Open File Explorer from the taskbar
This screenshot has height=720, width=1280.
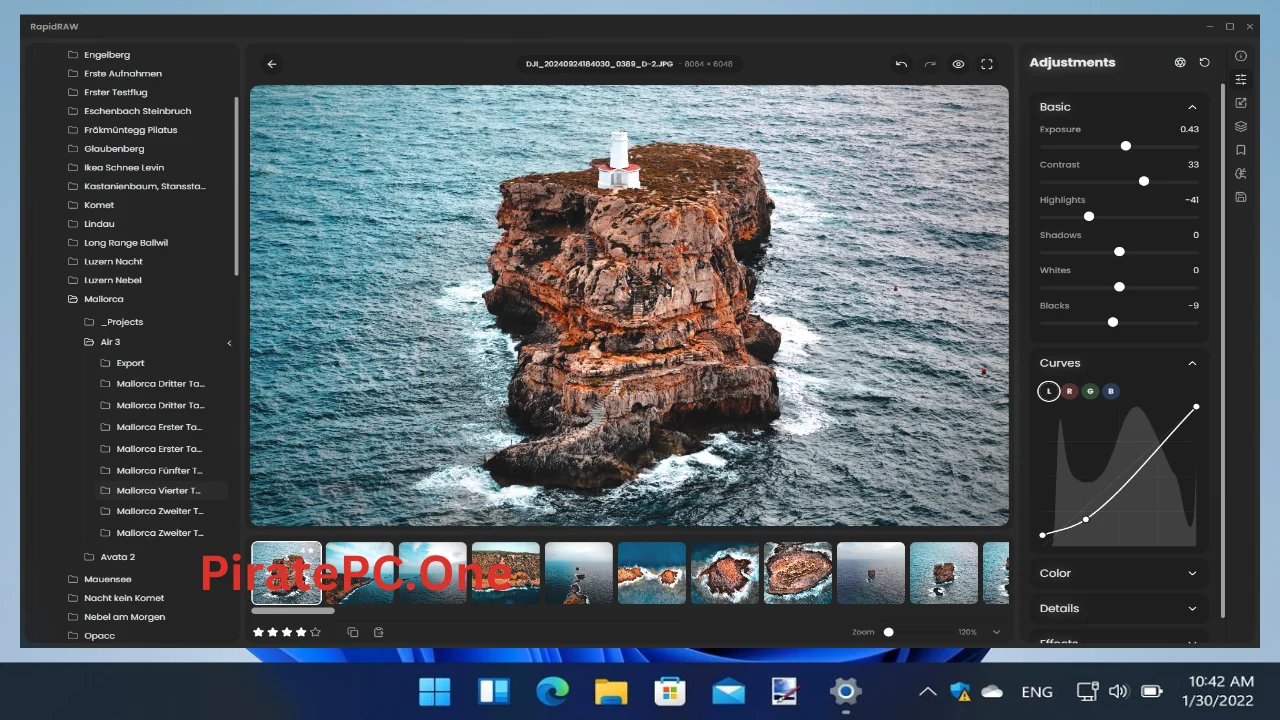611,691
